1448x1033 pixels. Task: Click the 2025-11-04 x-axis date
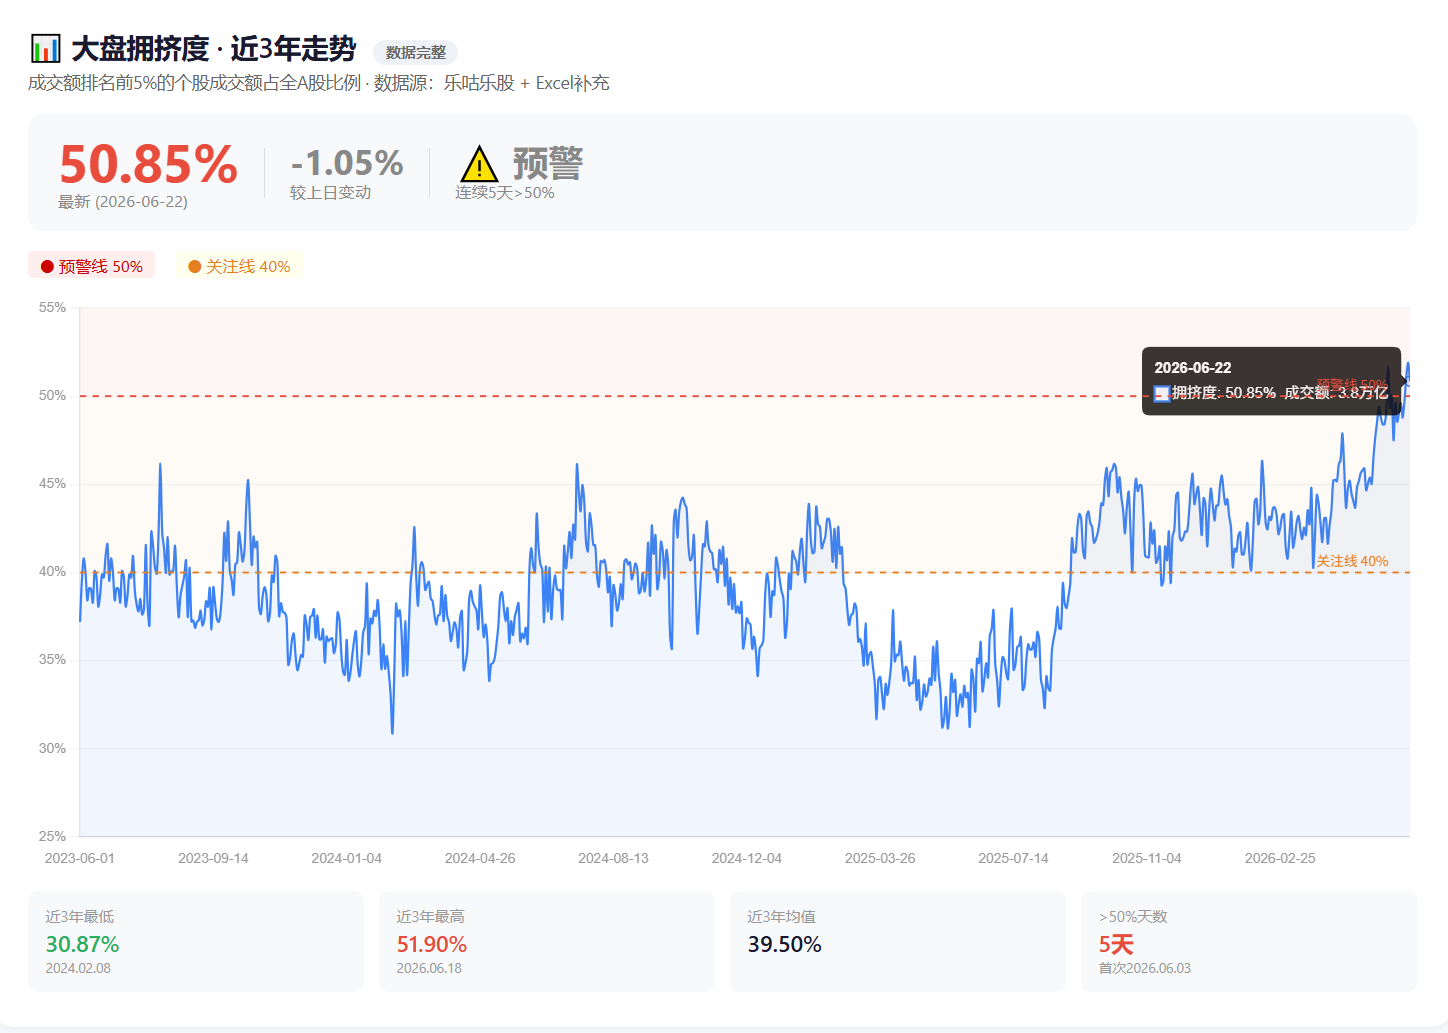tap(1147, 858)
